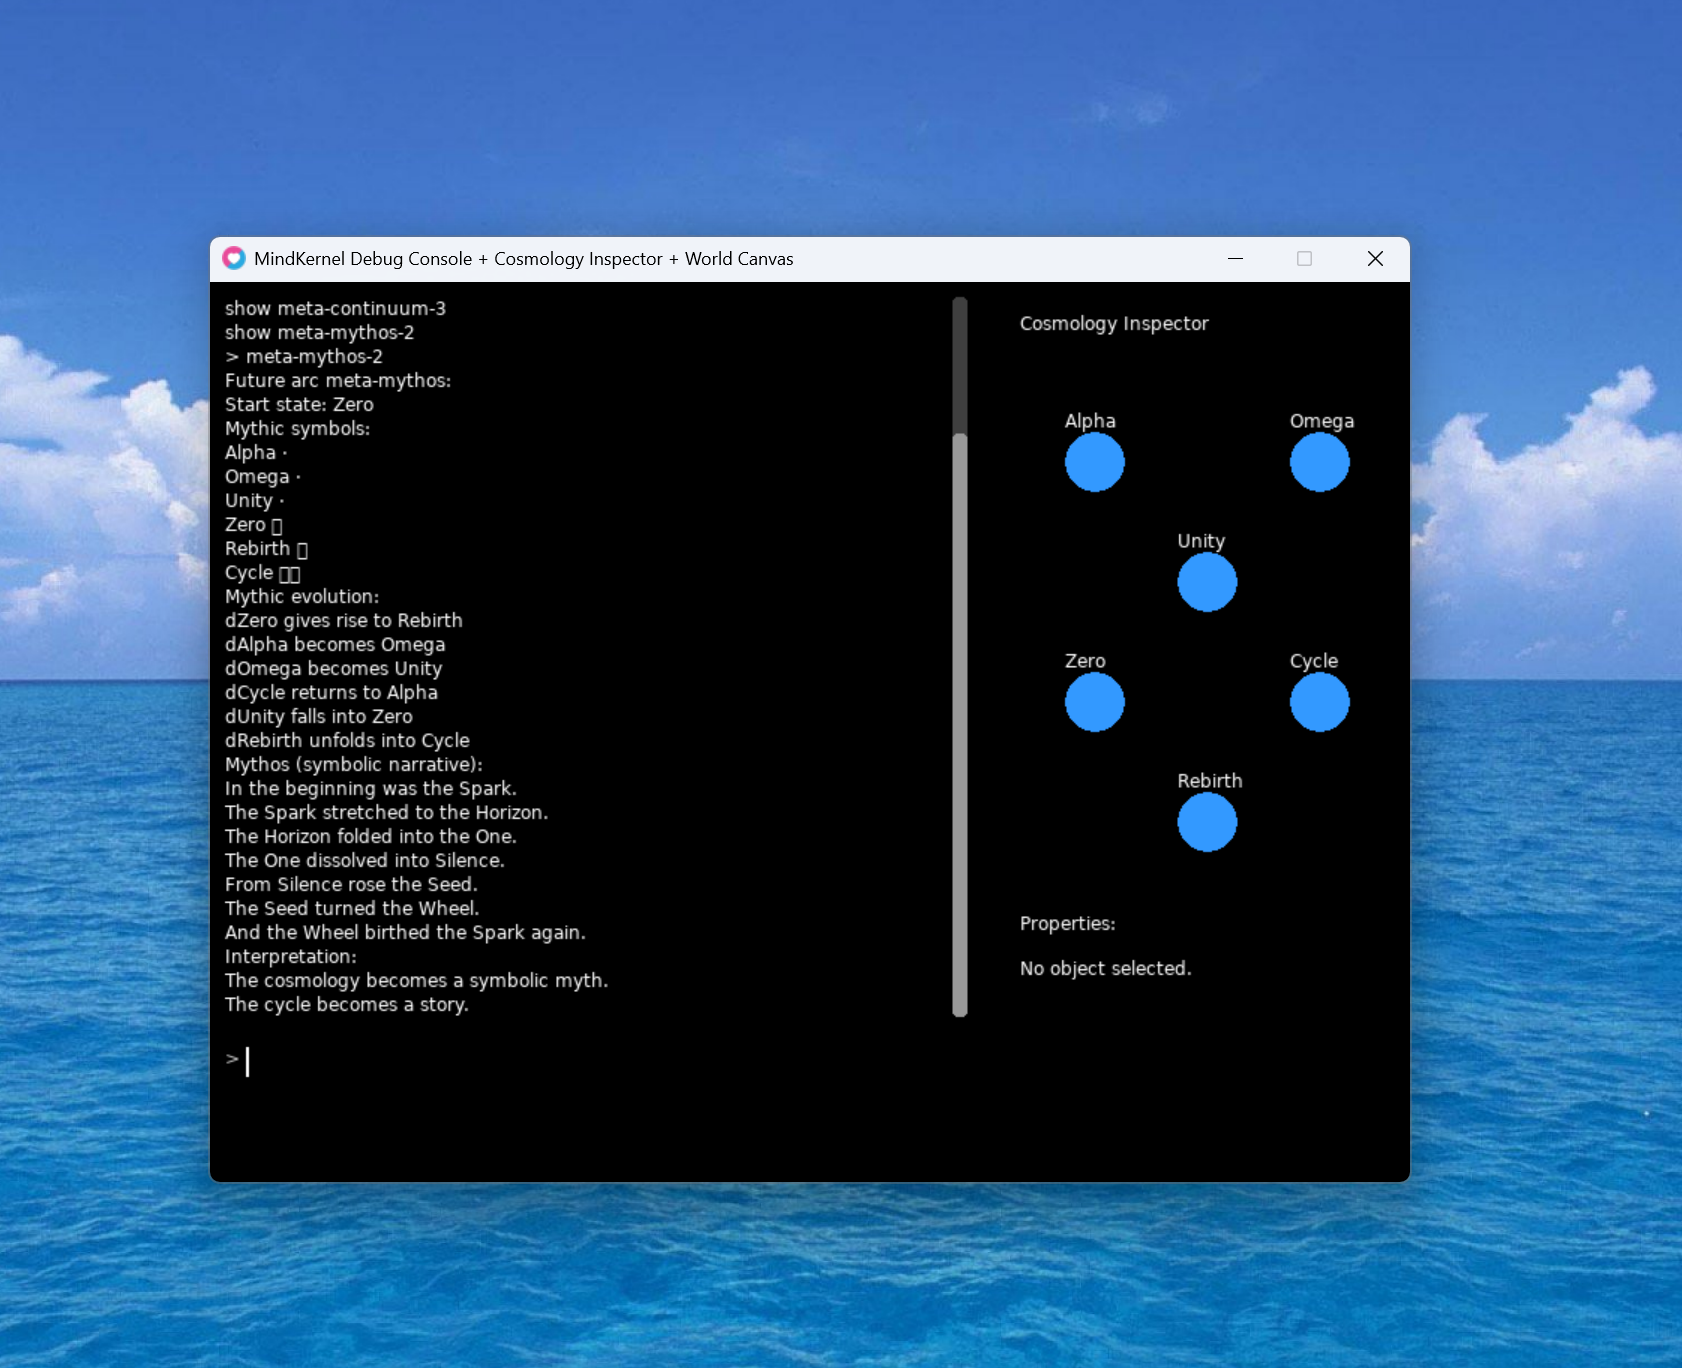
Task: Close the MindKernel Debug Console window
Action: tap(1375, 258)
